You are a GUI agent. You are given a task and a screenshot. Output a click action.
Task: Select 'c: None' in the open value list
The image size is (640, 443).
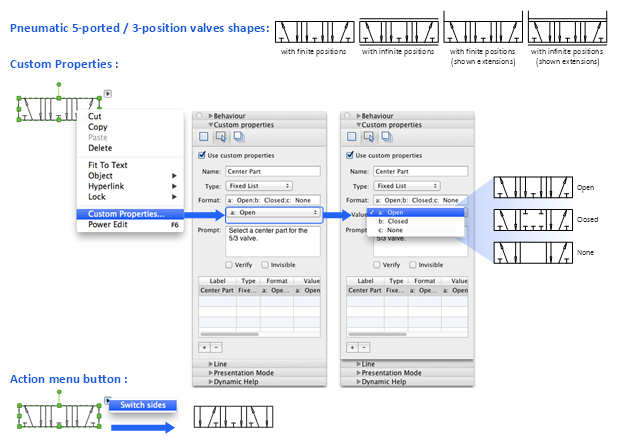tap(416, 230)
